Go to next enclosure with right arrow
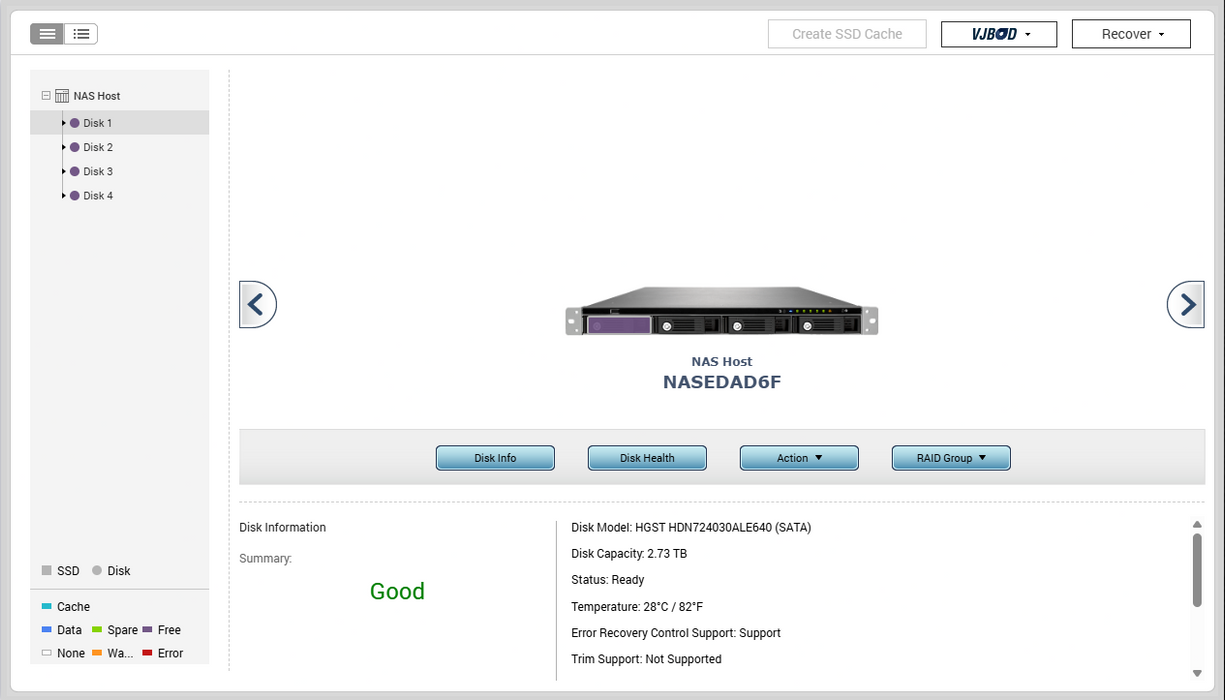Screen dimensions: 1225x700 point(1186,304)
